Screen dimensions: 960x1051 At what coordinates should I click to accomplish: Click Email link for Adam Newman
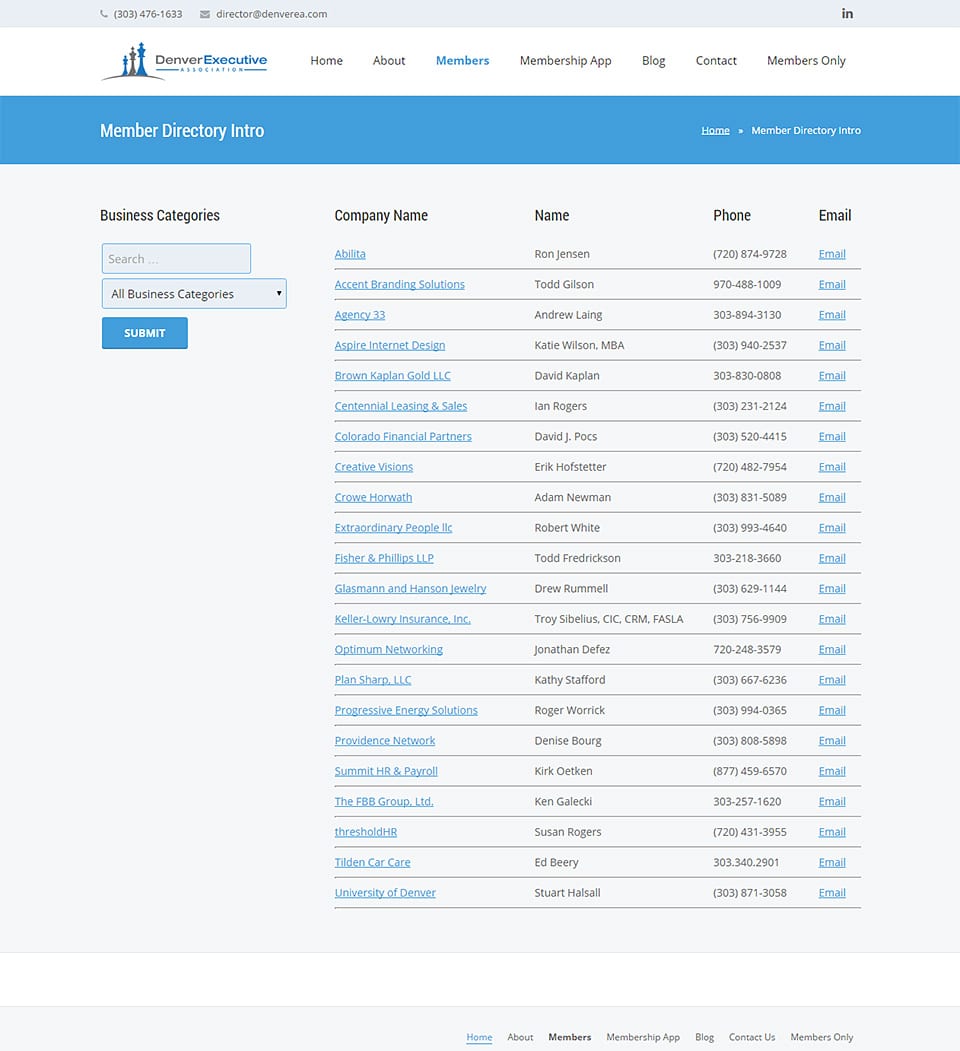(832, 497)
